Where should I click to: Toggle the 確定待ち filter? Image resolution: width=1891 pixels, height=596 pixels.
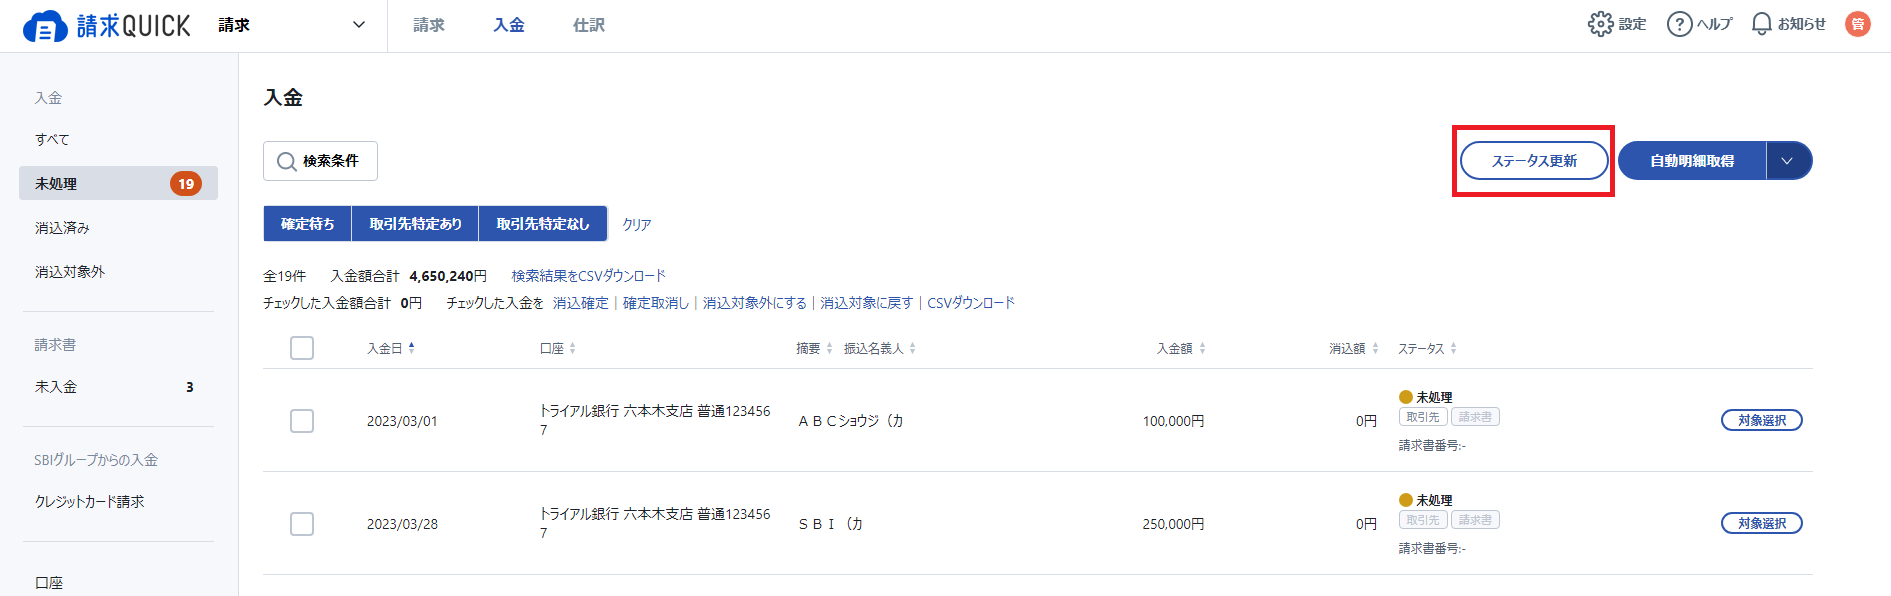coord(307,224)
